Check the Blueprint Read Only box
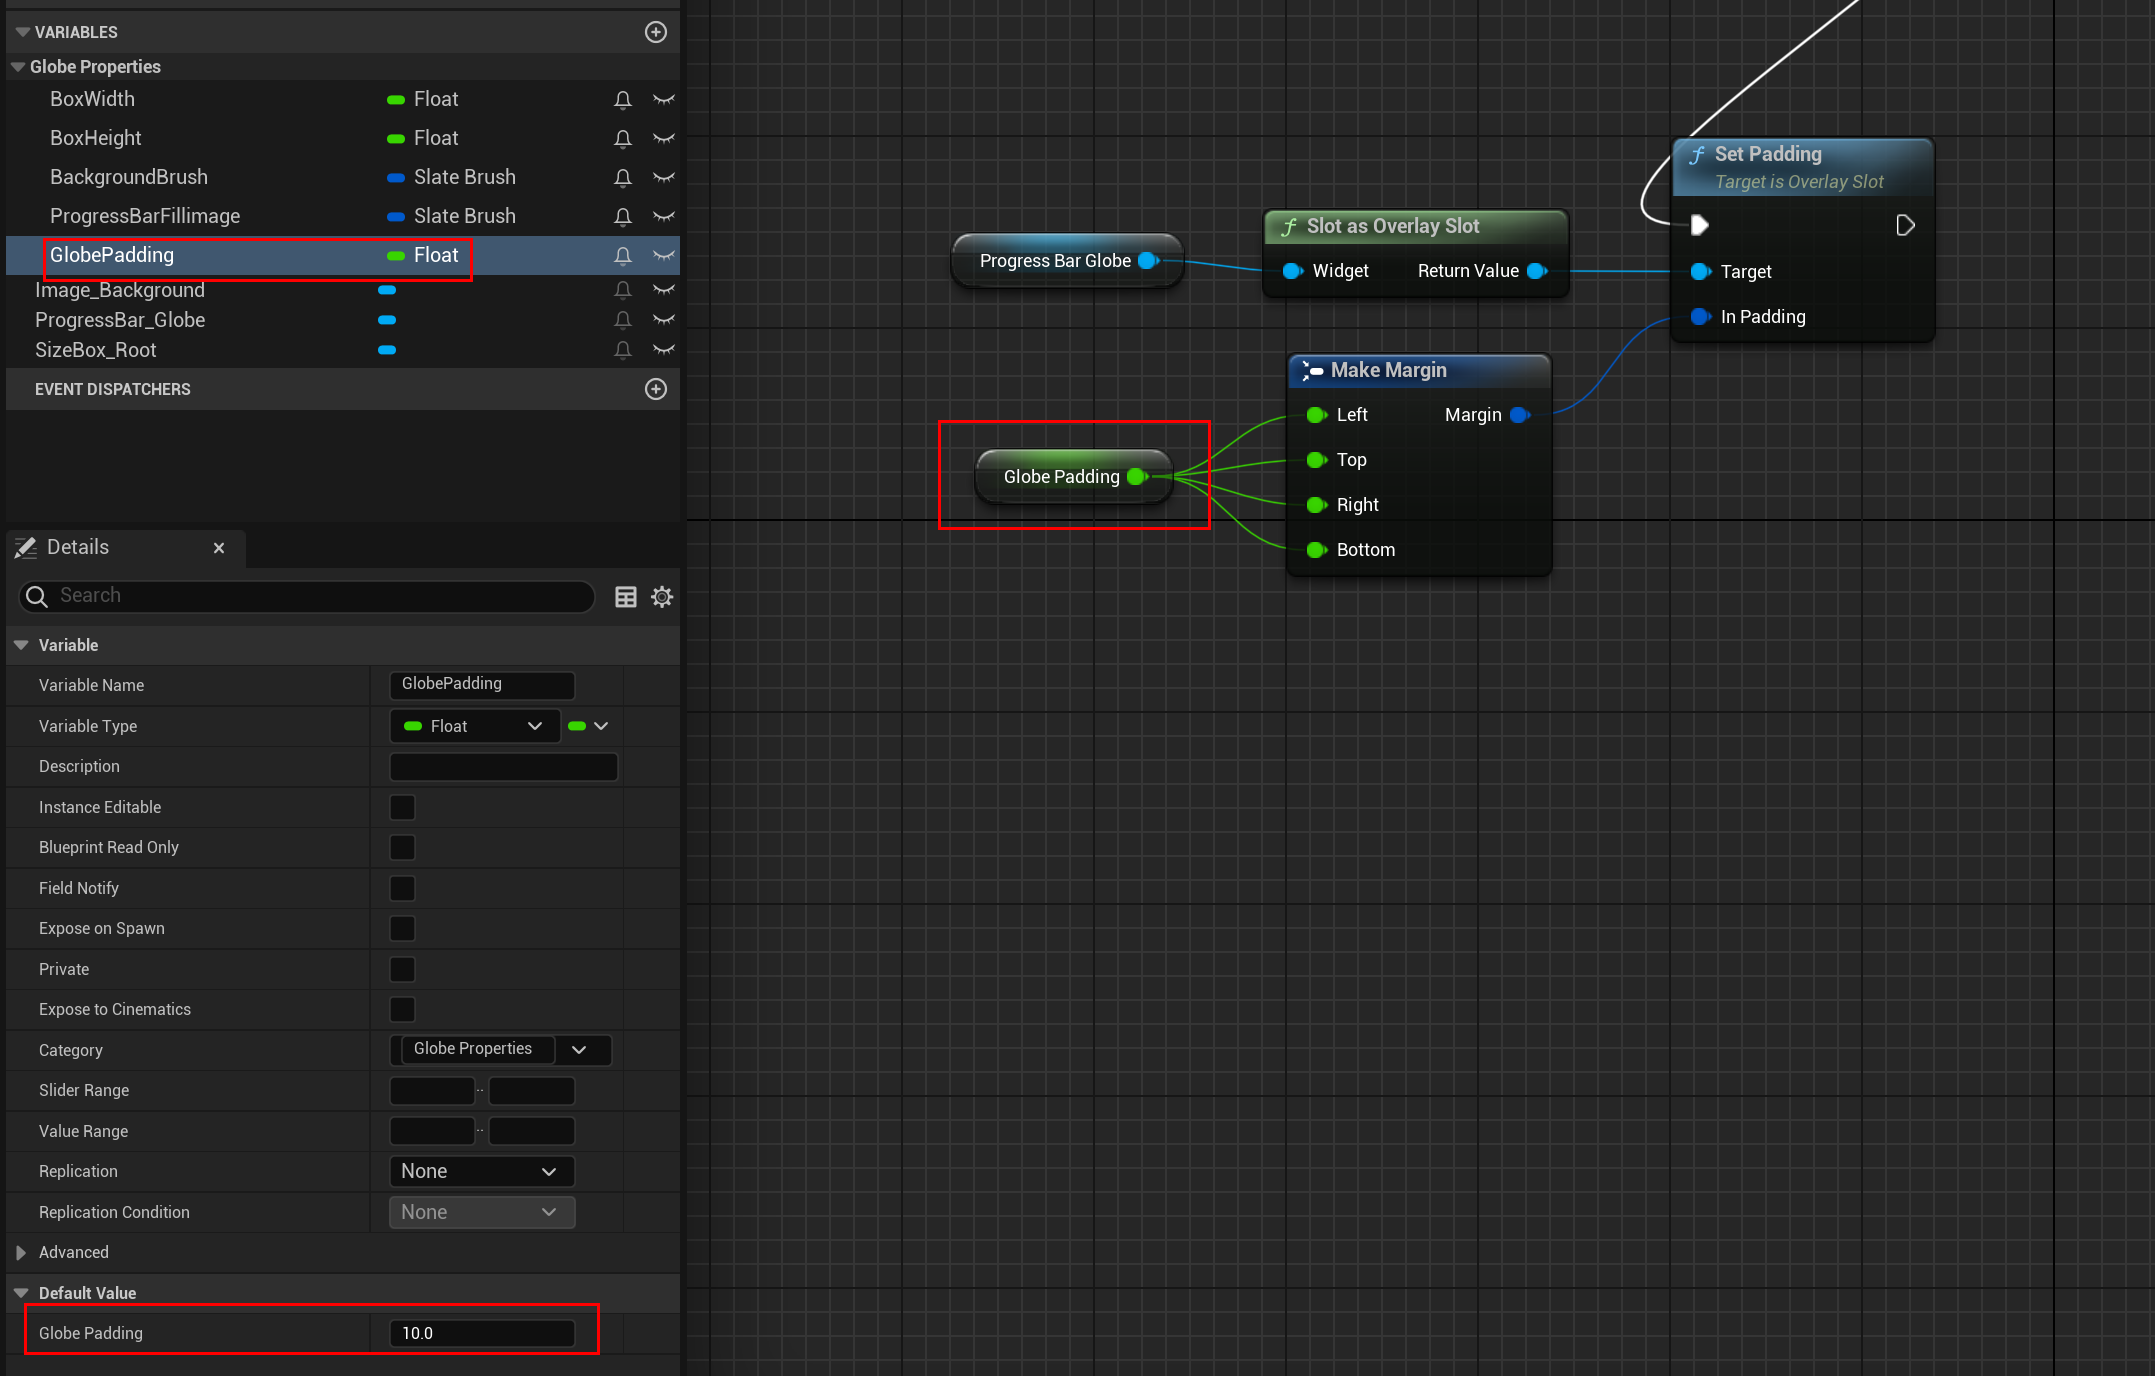The width and height of the screenshot is (2155, 1376). [402, 848]
